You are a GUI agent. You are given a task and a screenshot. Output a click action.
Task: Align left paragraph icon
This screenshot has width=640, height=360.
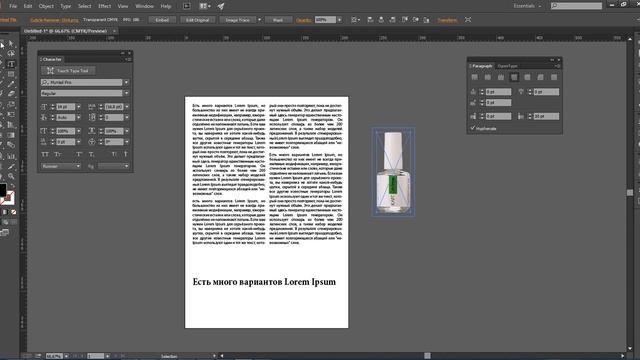[474, 77]
